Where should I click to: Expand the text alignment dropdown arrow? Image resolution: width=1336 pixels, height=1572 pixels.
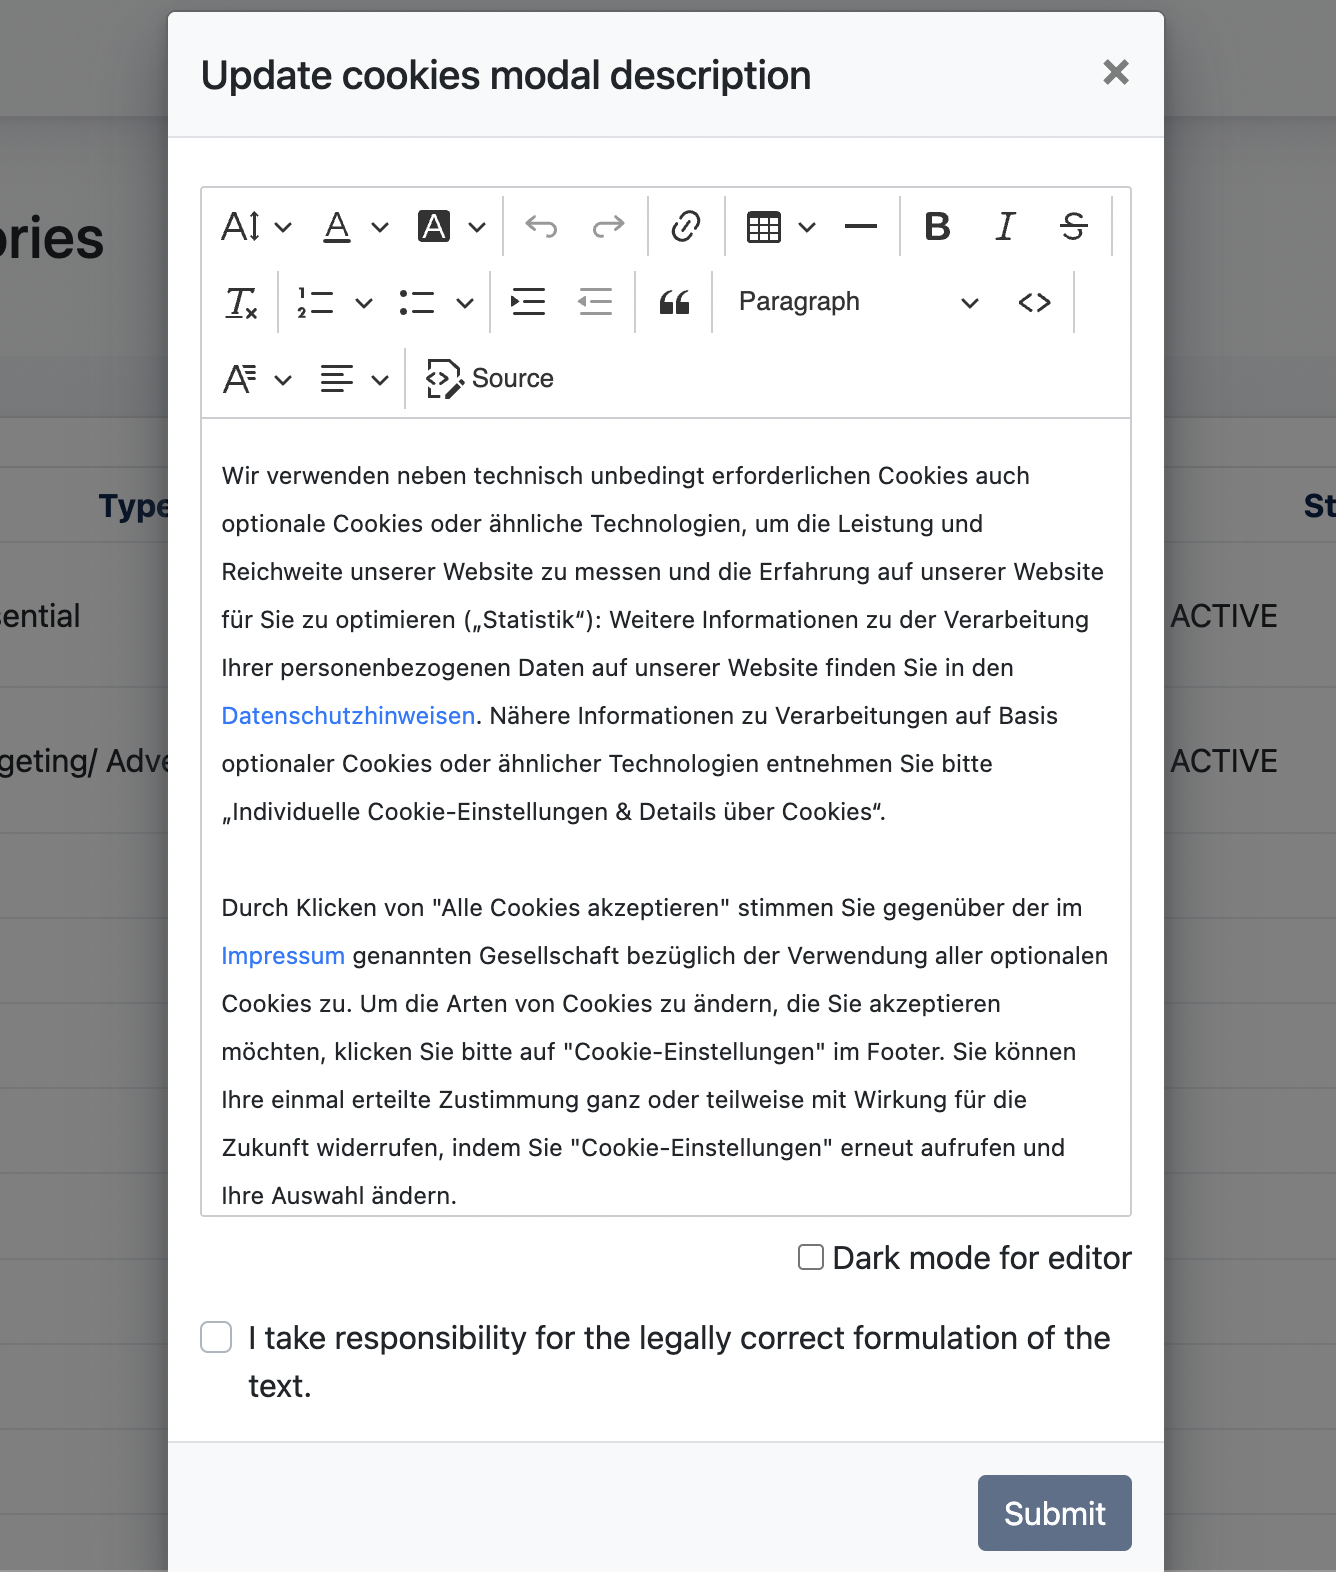coord(380,379)
